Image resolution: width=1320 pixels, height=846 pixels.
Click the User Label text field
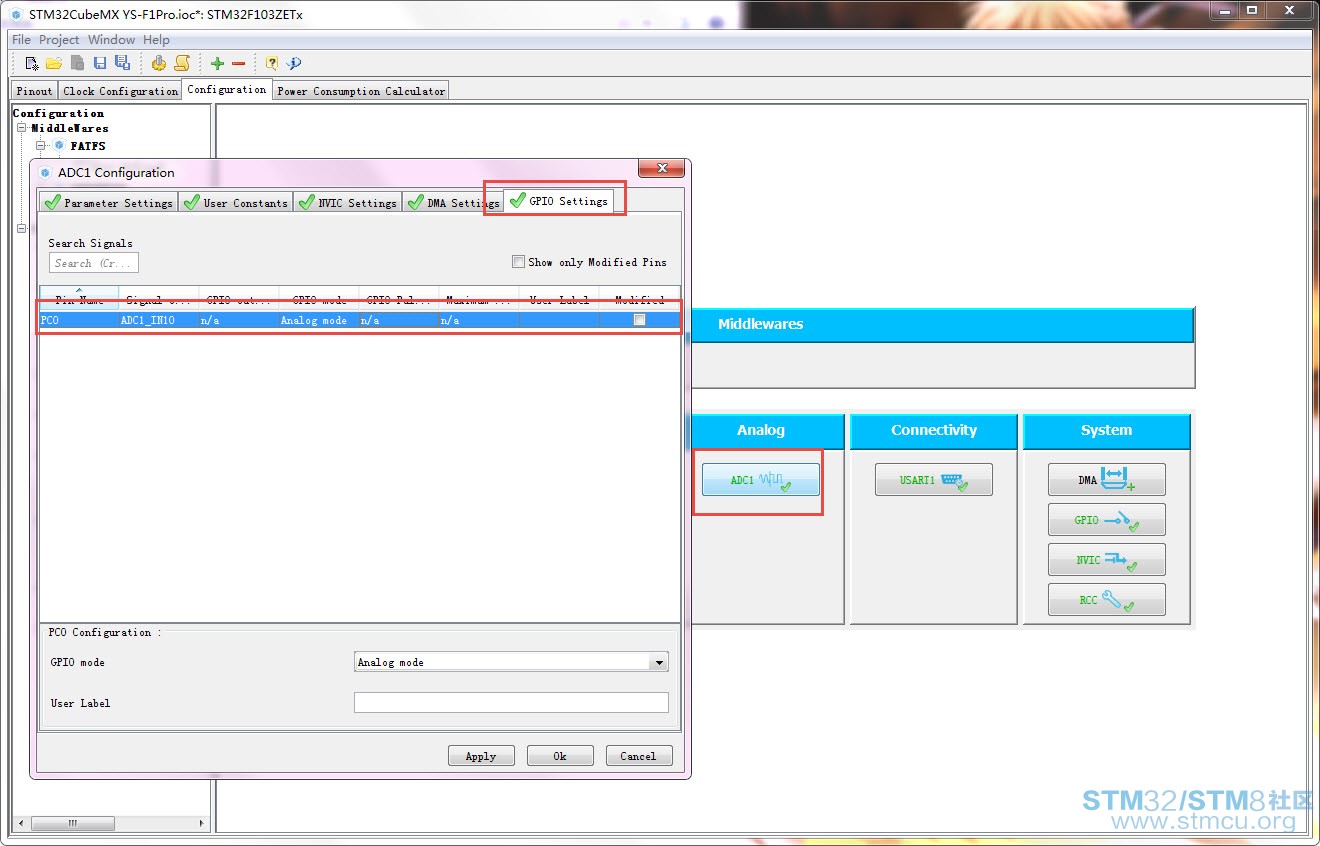pyautogui.click(x=511, y=702)
